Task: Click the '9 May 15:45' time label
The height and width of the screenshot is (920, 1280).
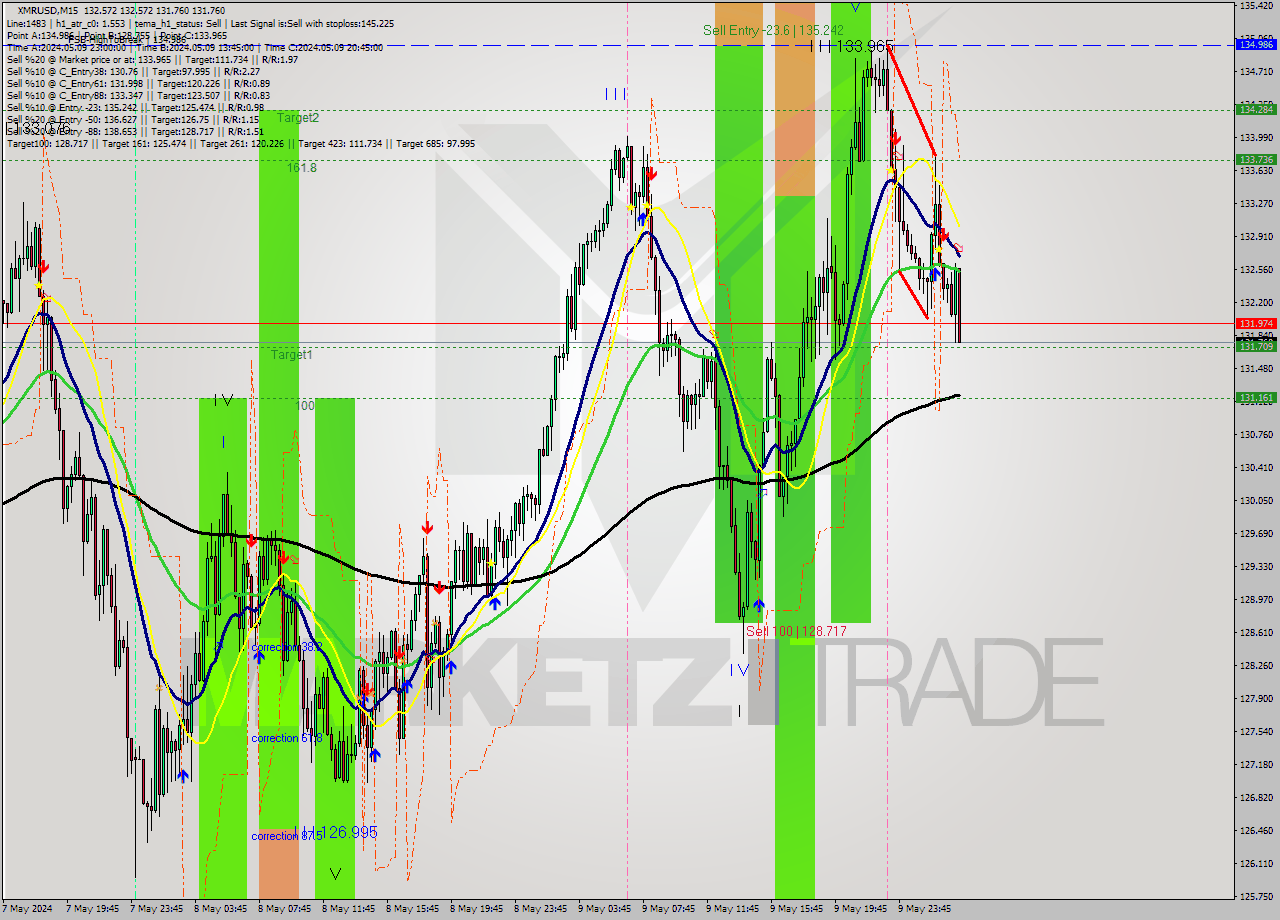Action: [x=796, y=909]
